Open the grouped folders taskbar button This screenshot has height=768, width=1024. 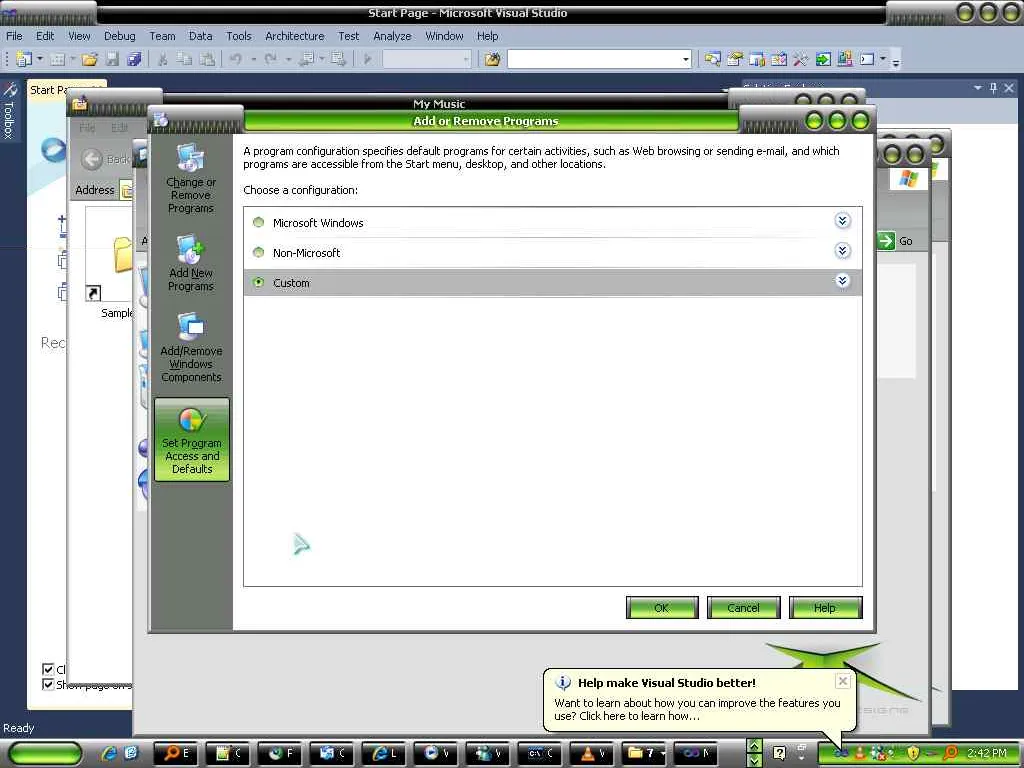pyautogui.click(x=645, y=753)
